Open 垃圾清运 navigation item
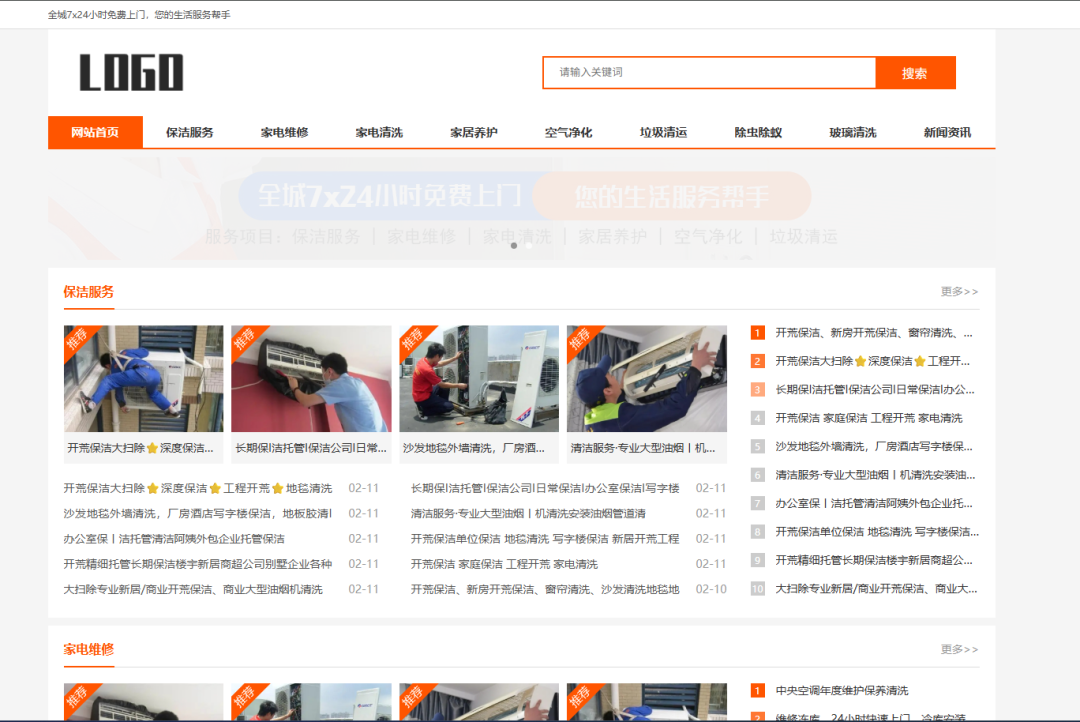 (x=663, y=132)
